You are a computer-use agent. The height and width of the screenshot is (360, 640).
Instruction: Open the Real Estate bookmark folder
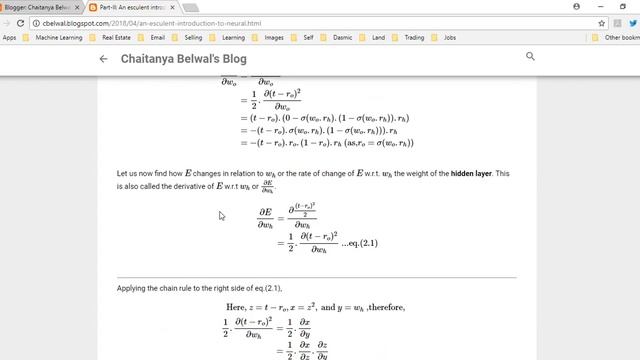tap(111, 38)
